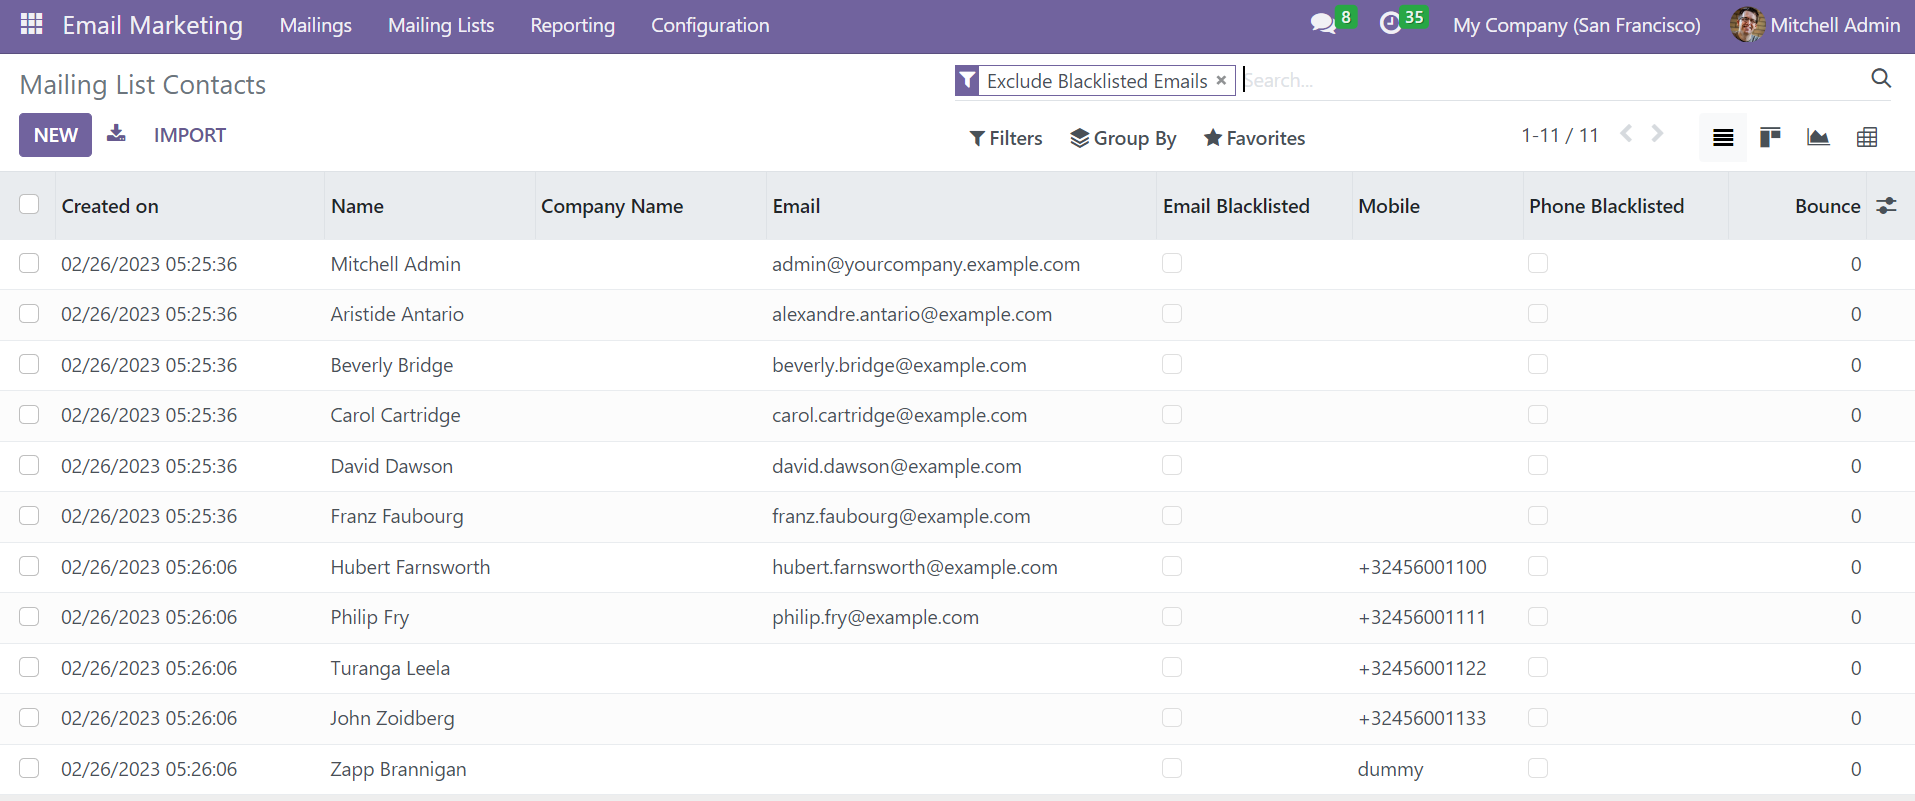
Task: Open optional columns settings icon
Action: tap(1886, 205)
